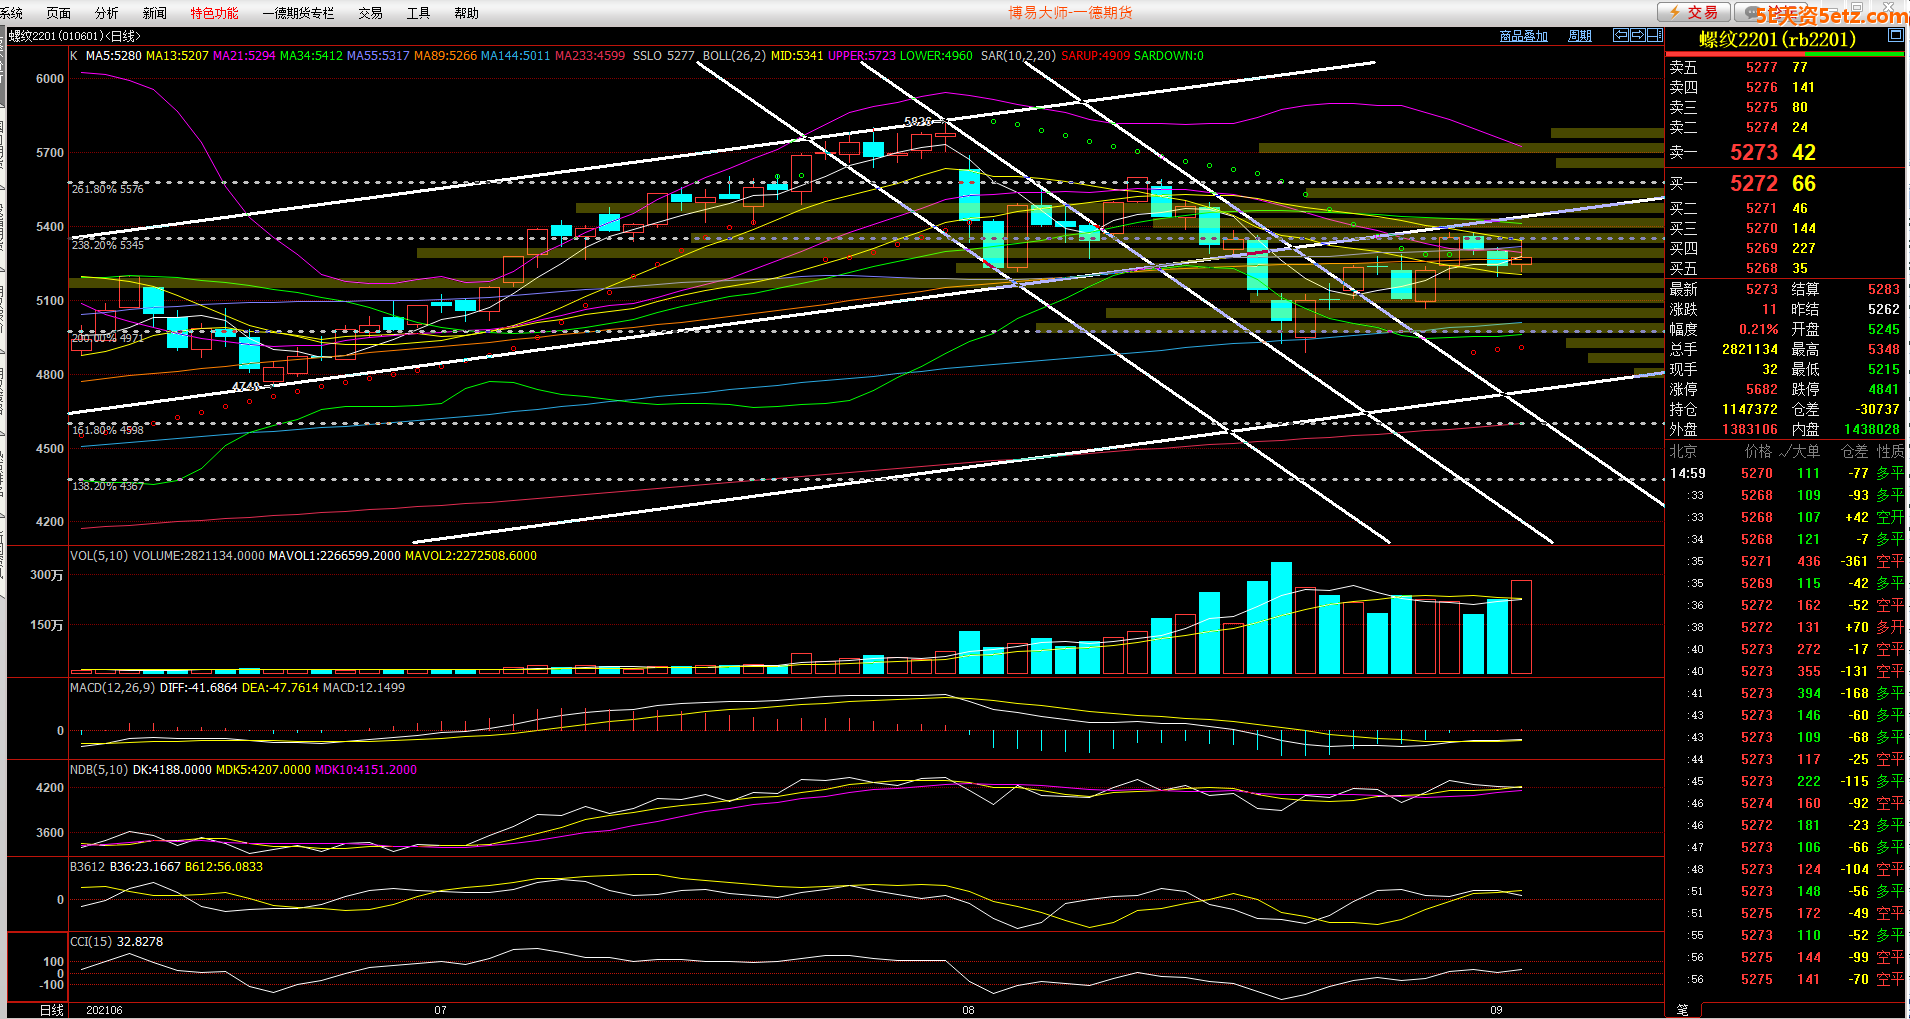Click the orange 交易 button with lightning icon
The image size is (1910, 1019).
(1693, 12)
